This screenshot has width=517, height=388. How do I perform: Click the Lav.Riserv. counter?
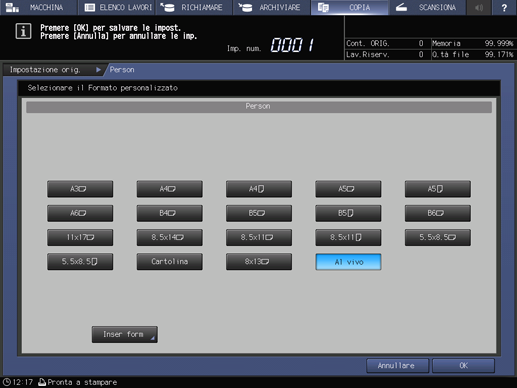(385, 55)
